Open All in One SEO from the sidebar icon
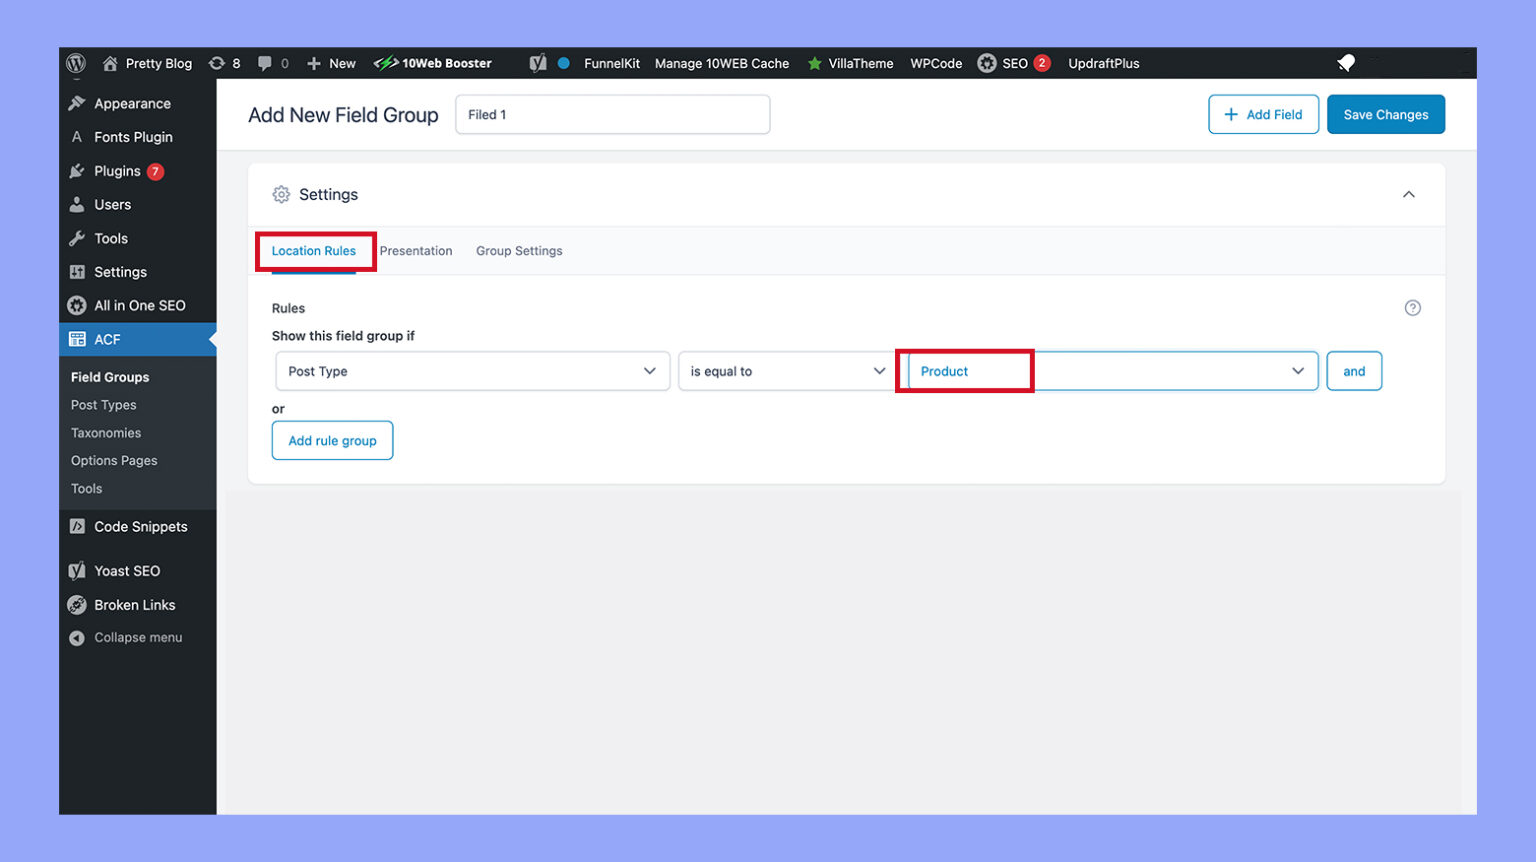Viewport: 1536px width, 862px height. (77, 305)
